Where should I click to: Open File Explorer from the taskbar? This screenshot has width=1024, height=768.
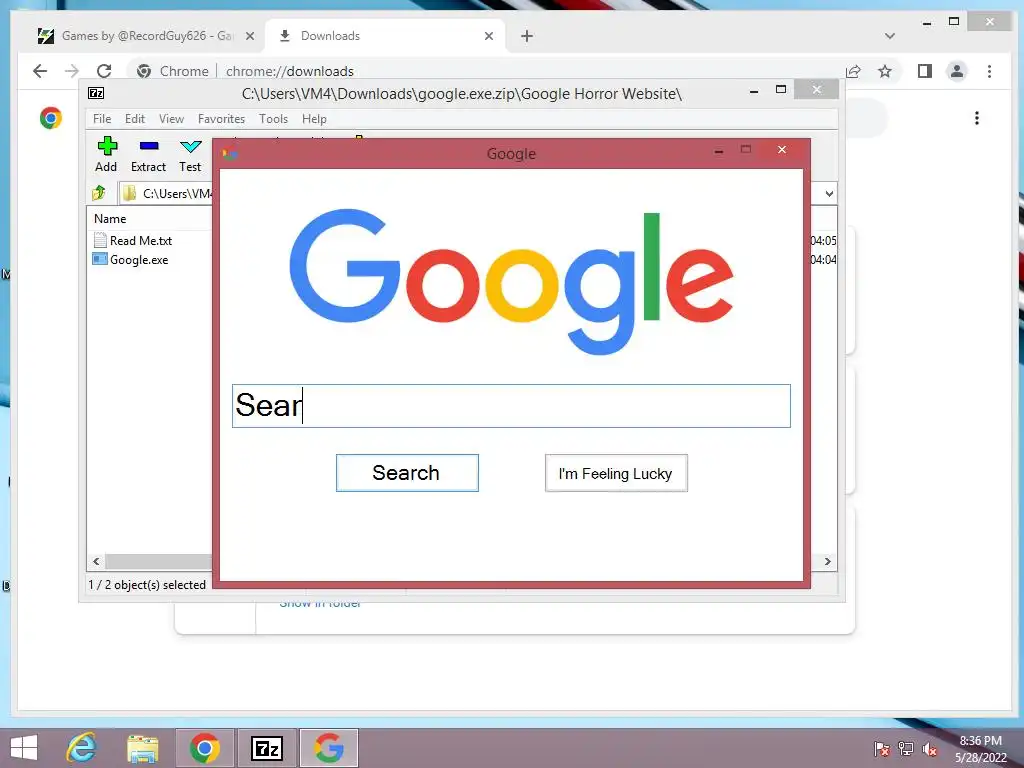142,748
